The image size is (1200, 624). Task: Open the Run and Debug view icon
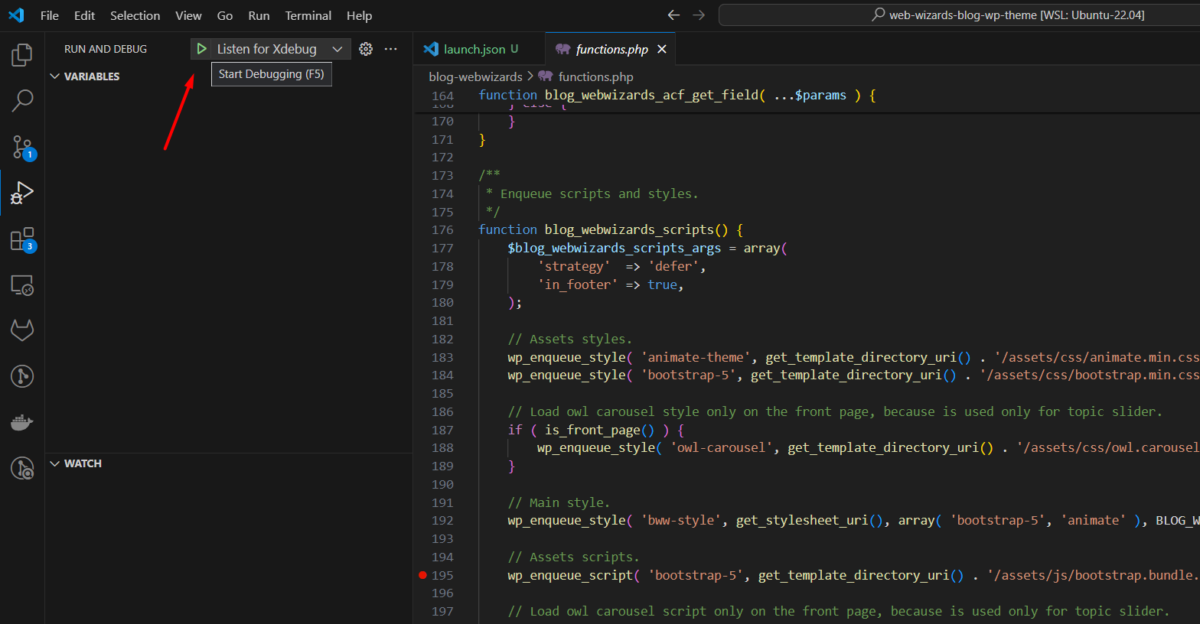point(22,193)
